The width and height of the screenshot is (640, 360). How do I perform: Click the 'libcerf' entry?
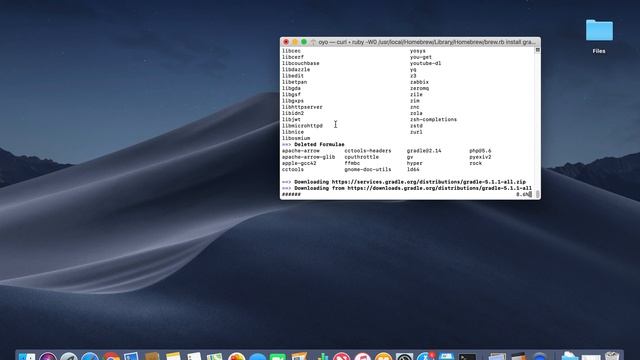pyautogui.click(x=293, y=57)
